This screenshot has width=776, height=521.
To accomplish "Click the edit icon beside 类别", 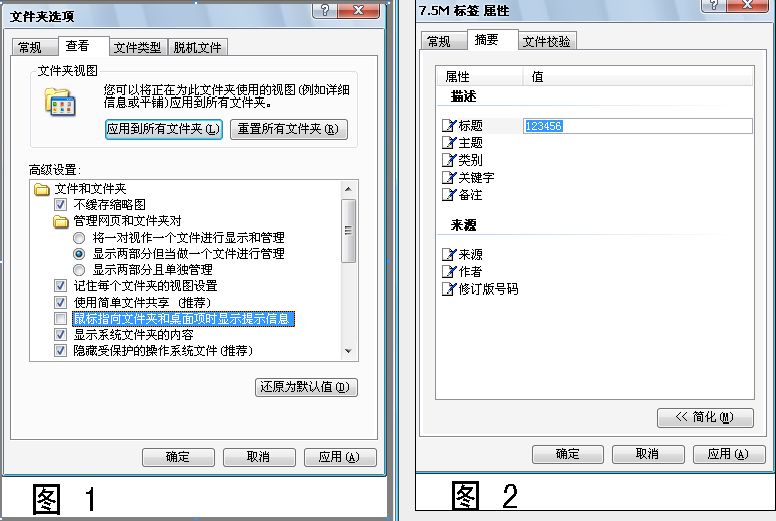I will coord(449,160).
